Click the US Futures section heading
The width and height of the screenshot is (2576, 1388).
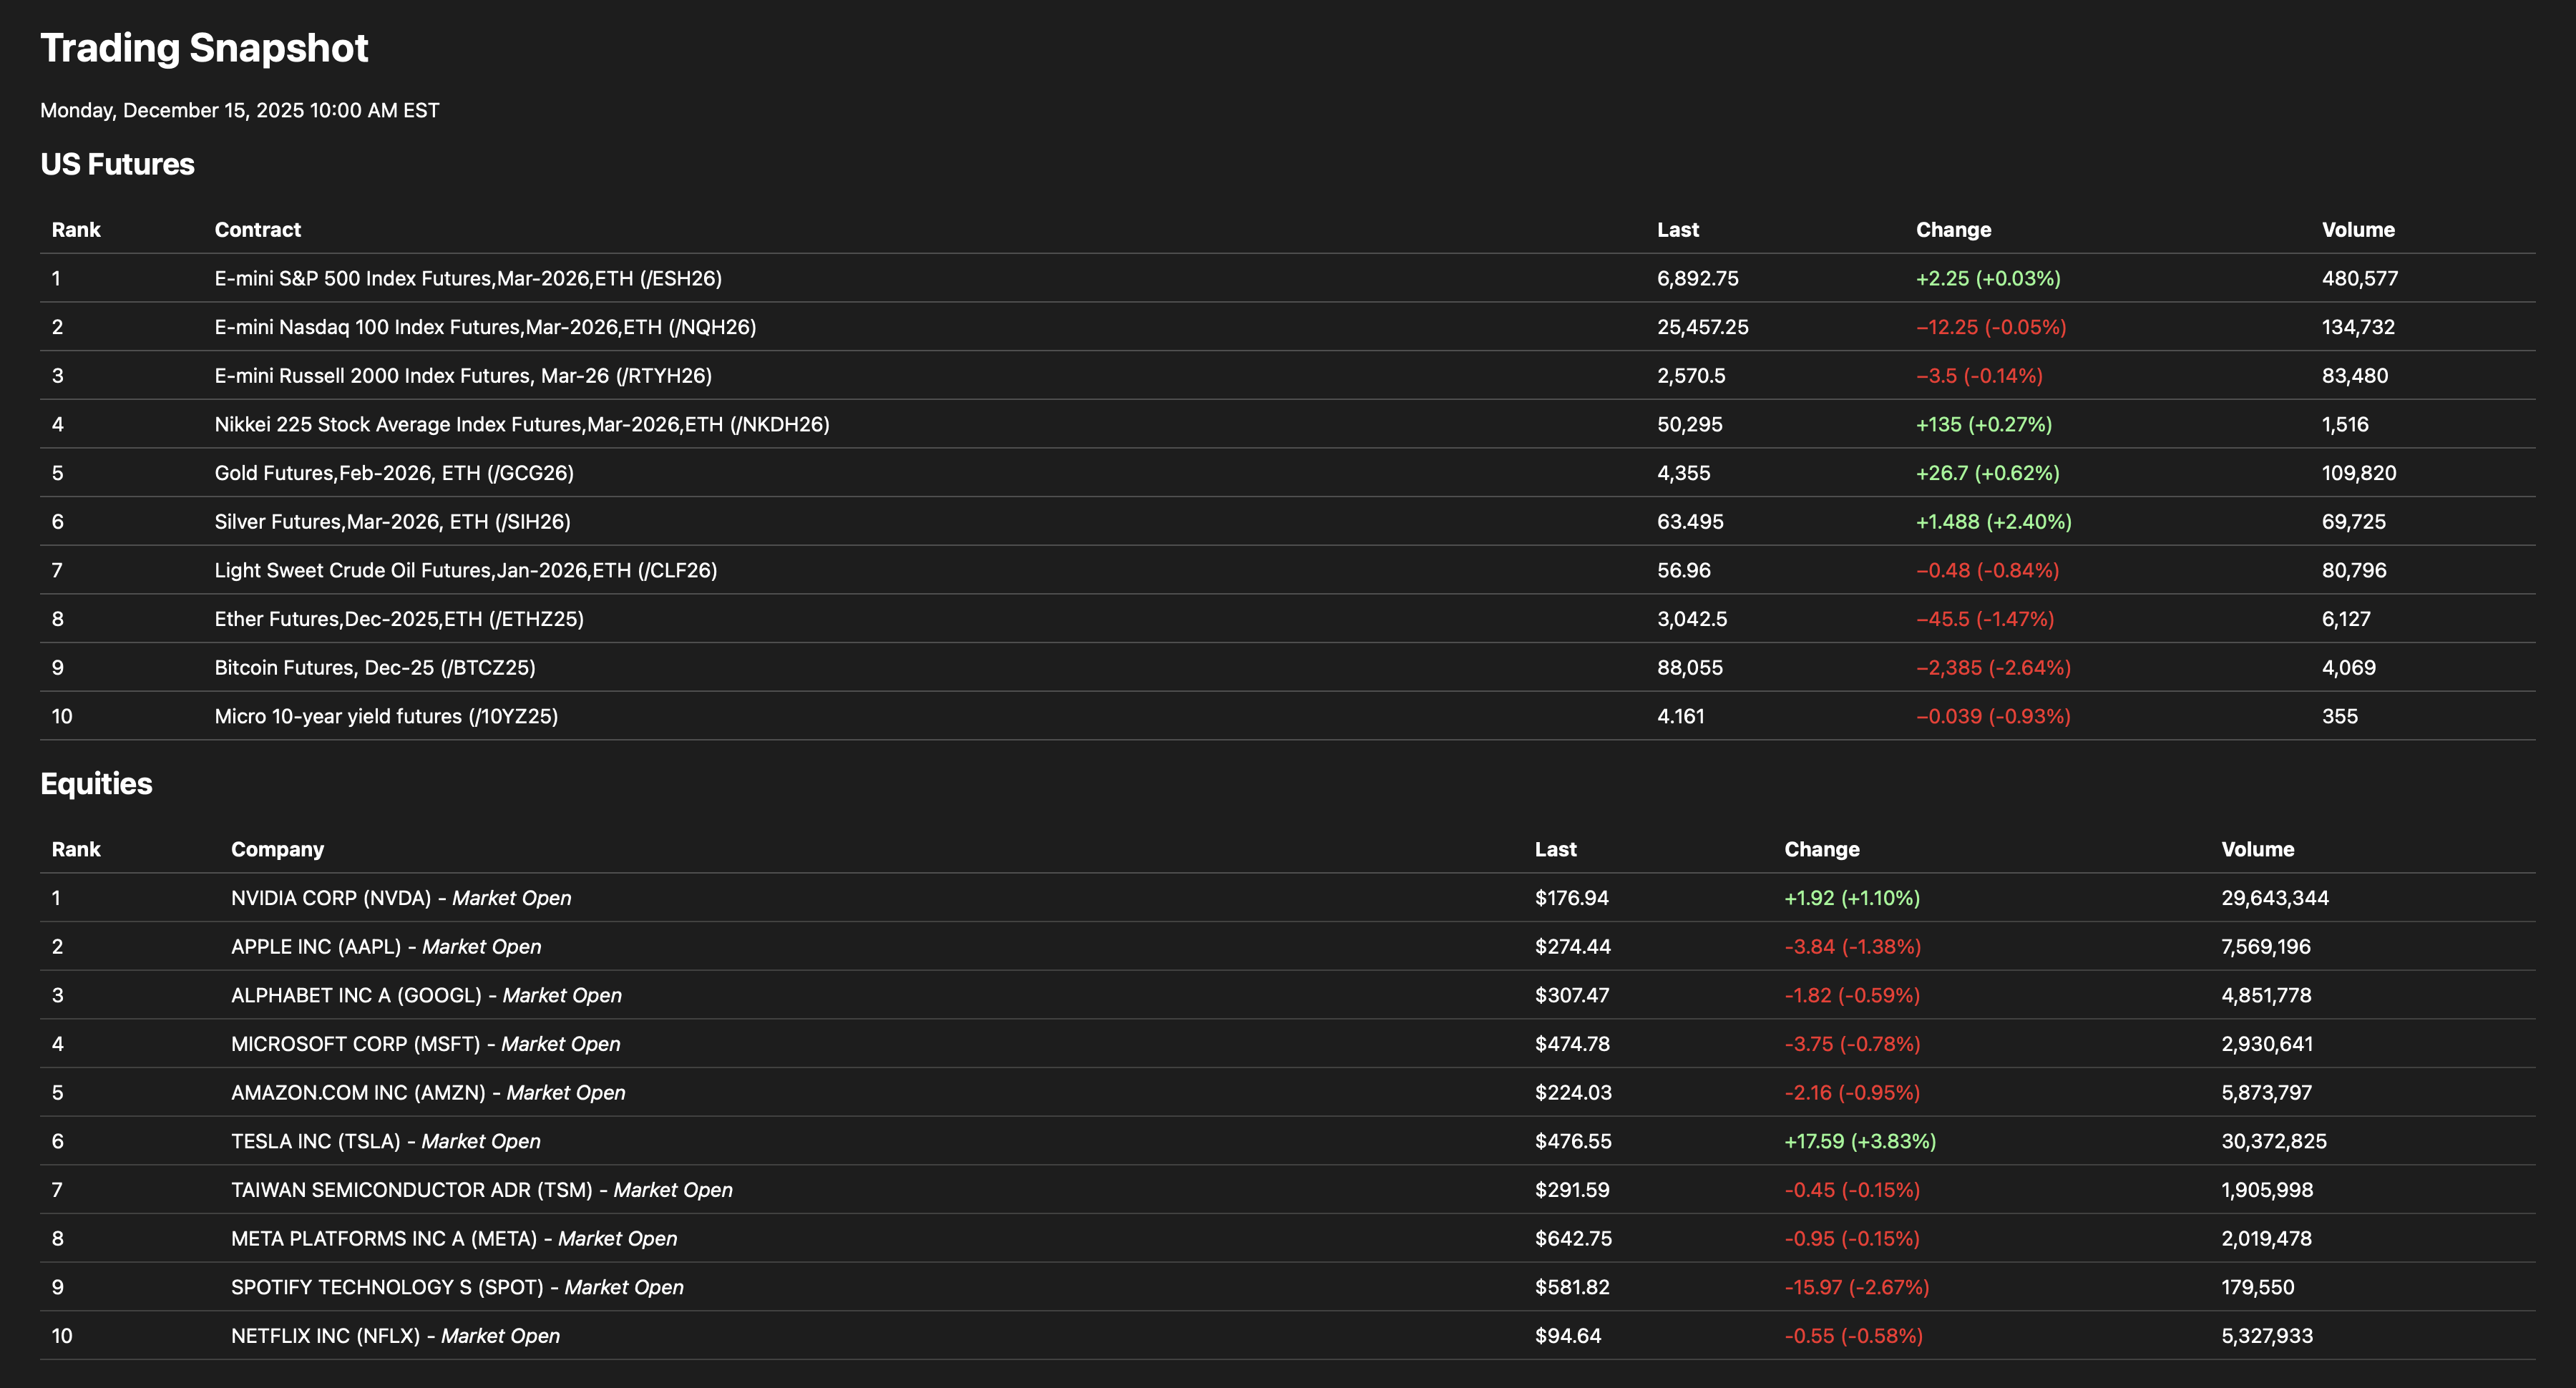[117, 164]
